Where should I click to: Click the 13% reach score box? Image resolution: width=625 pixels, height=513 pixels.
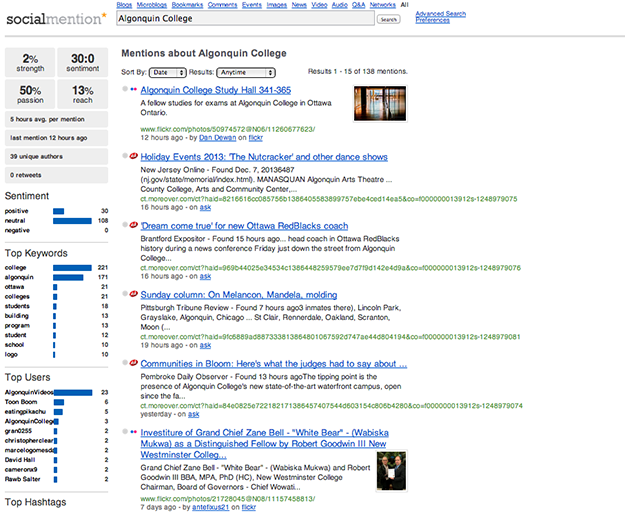83,94
